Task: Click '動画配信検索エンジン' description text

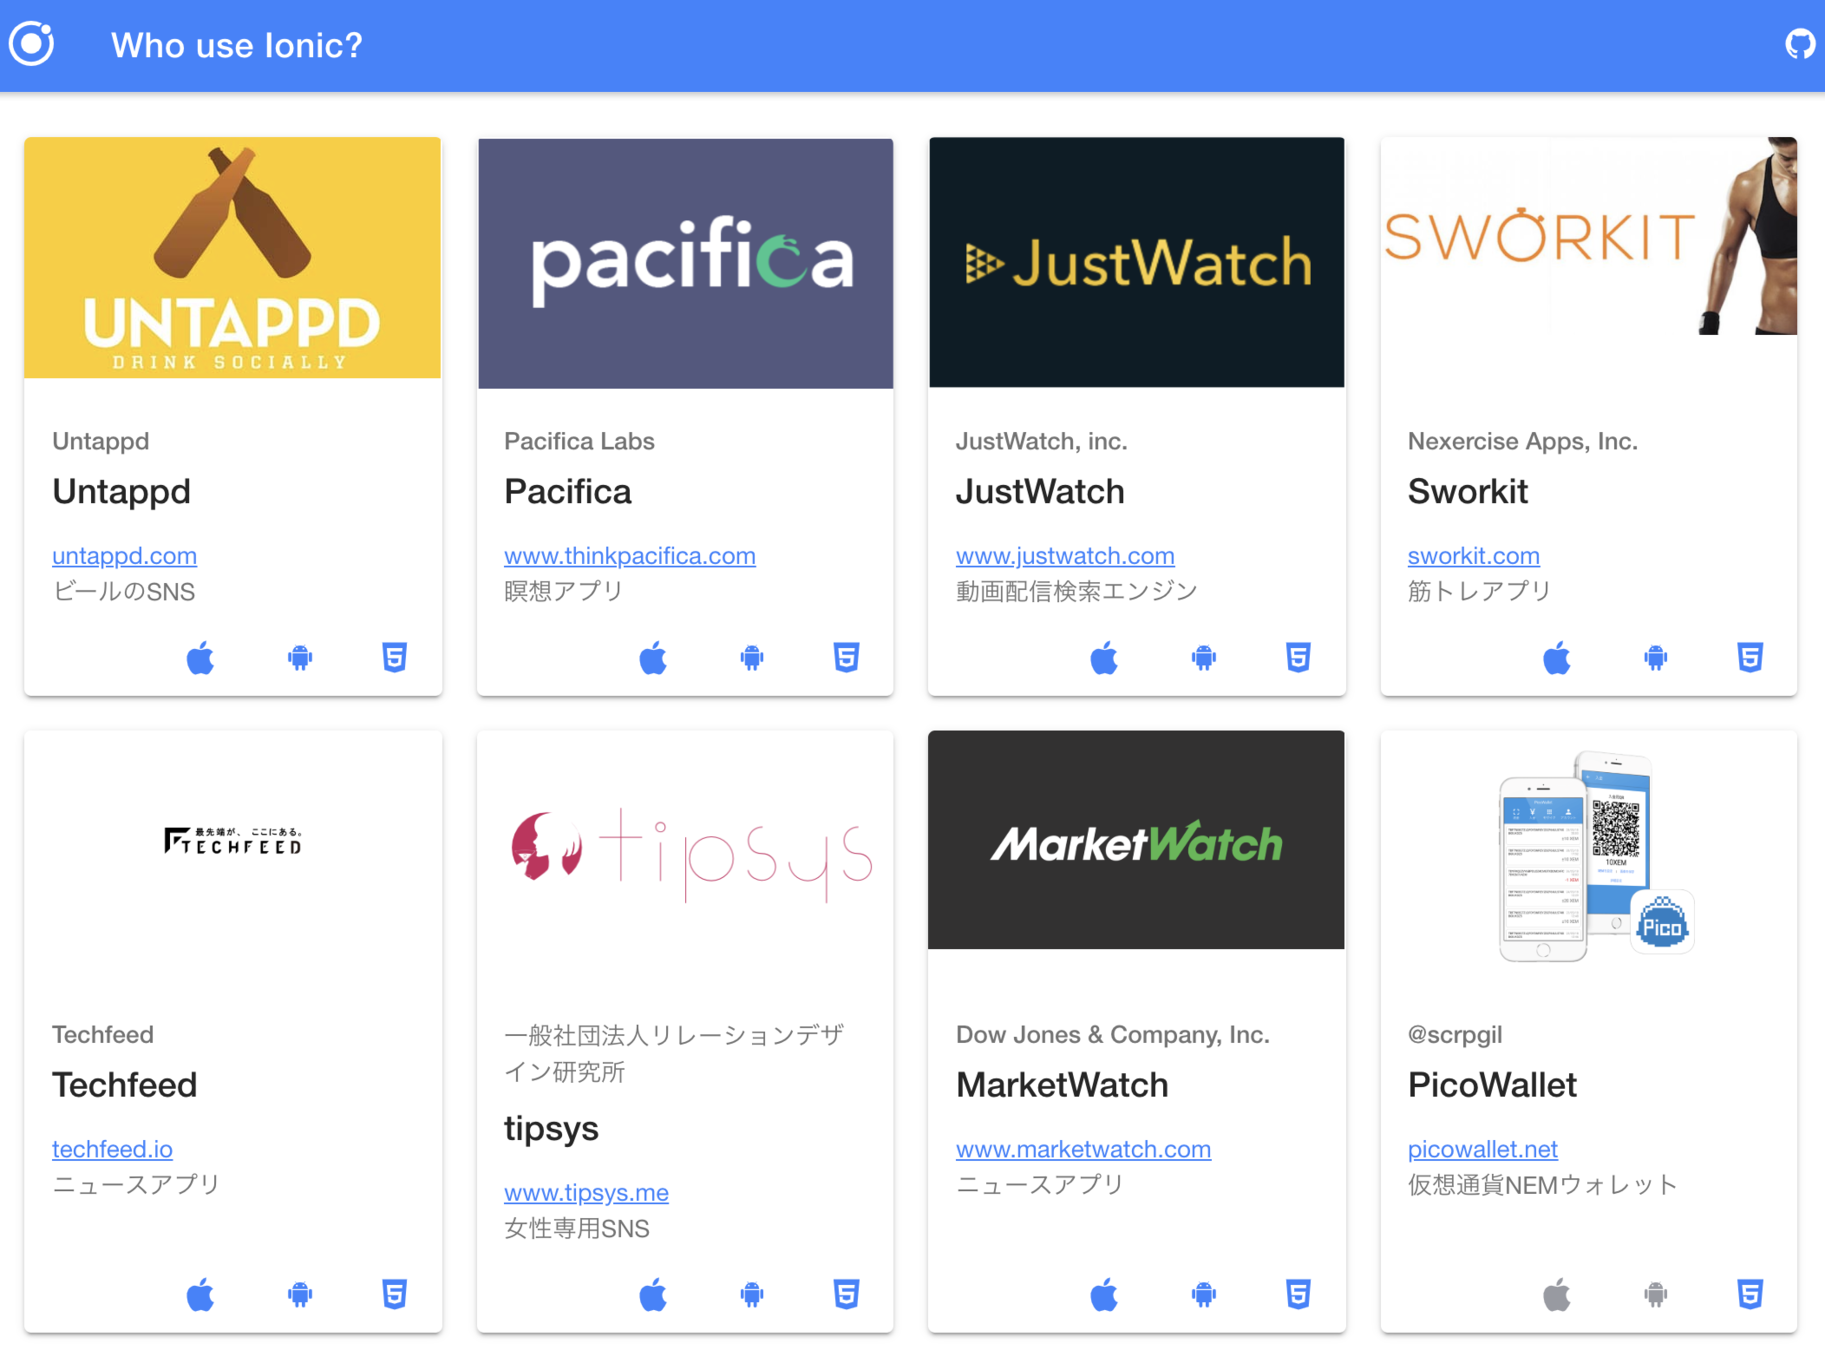Action: click(1076, 591)
